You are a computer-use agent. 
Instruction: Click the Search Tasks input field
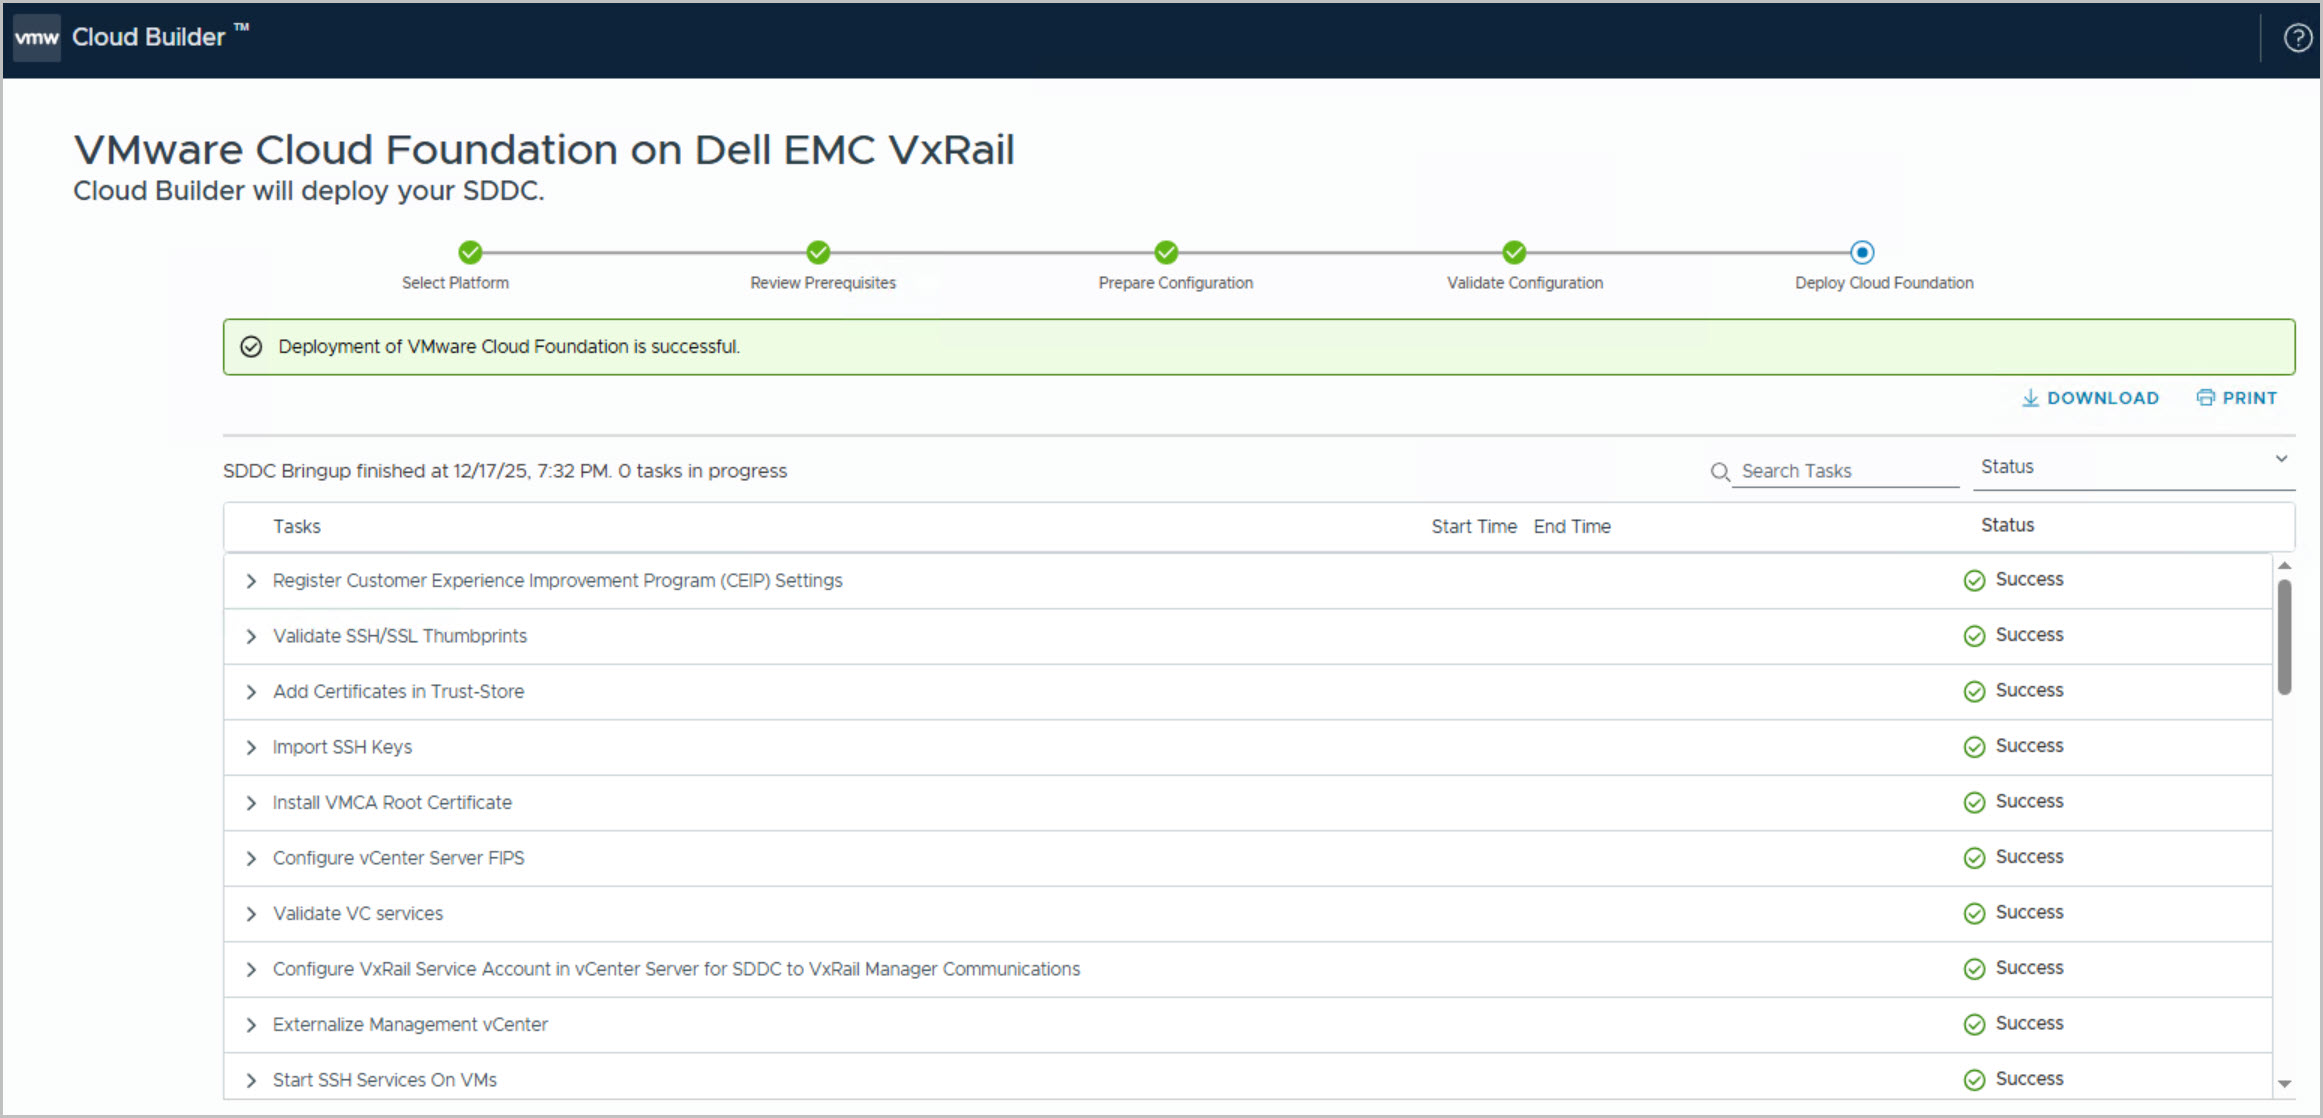click(1845, 471)
